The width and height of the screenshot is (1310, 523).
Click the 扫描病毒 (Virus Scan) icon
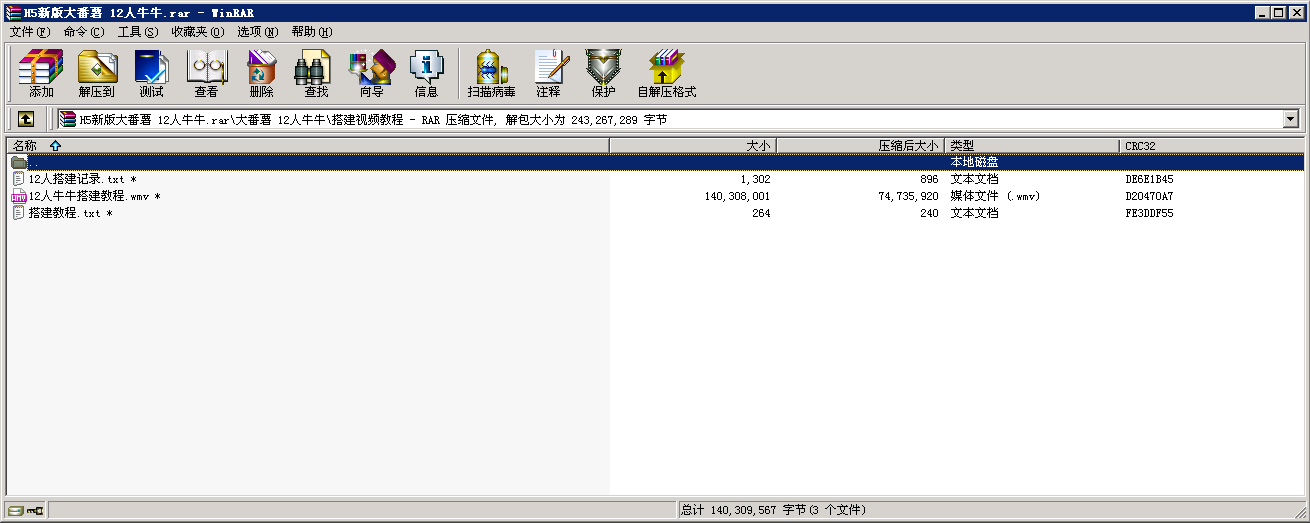coord(491,74)
